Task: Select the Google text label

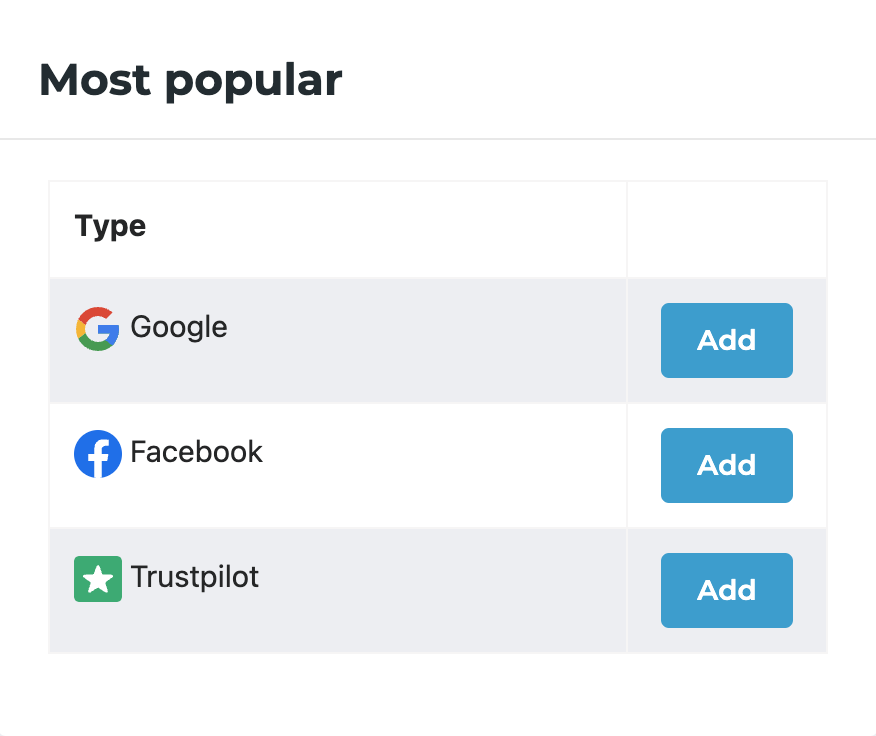Action: coord(179,327)
